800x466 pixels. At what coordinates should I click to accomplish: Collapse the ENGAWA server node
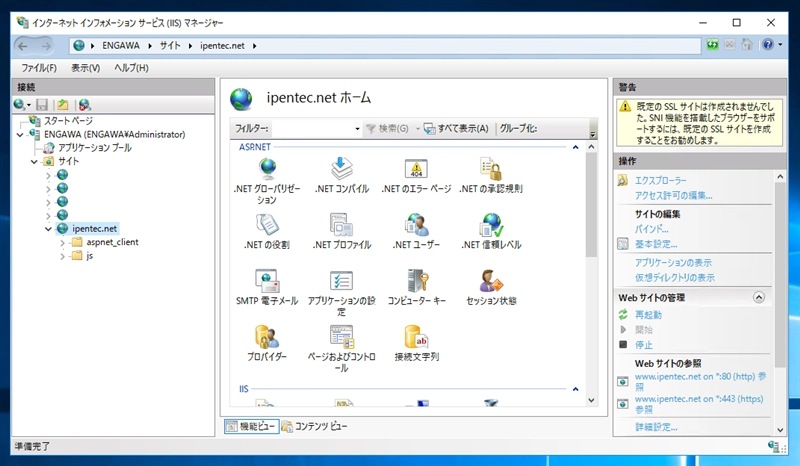20,135
